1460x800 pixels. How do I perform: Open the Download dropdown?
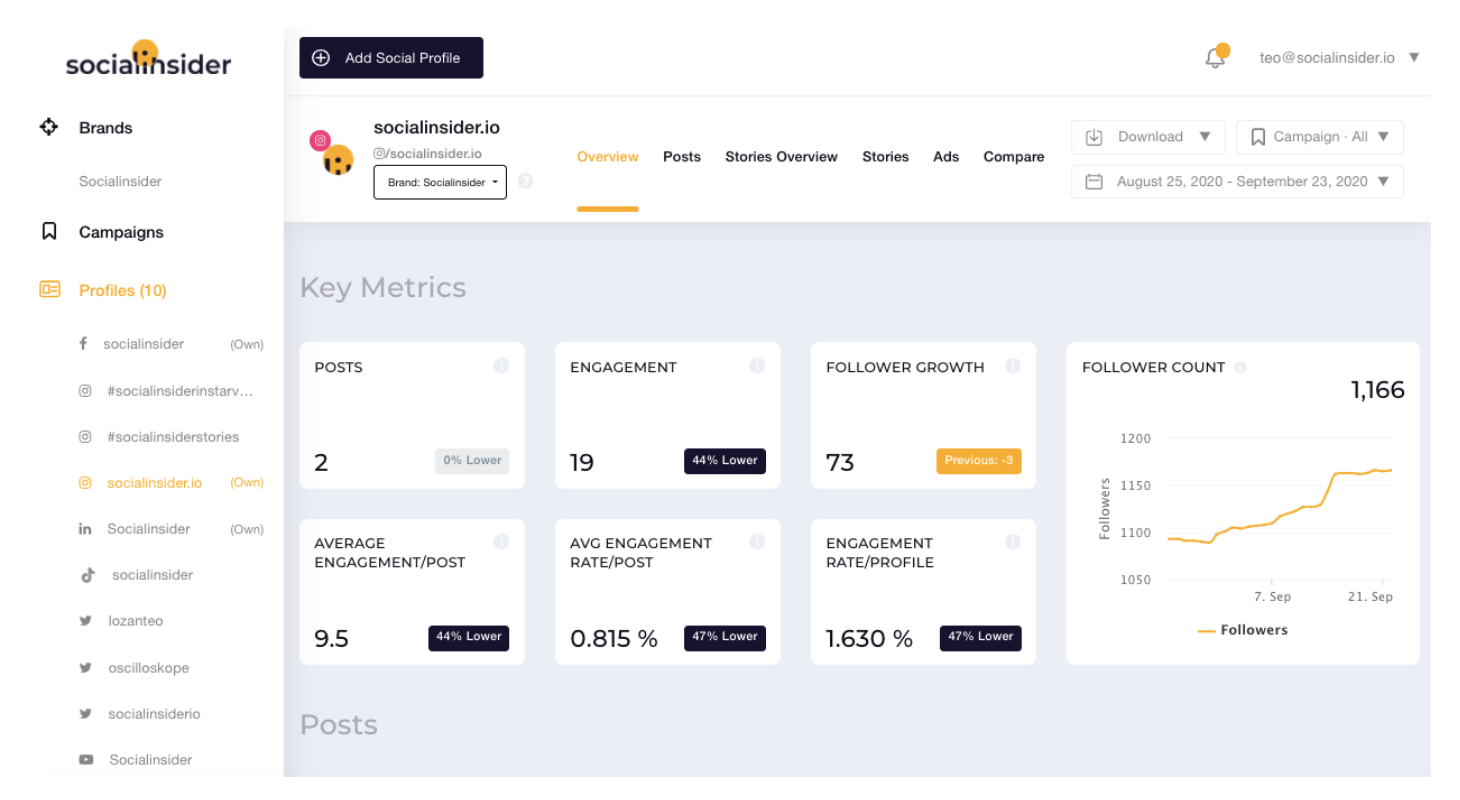pyautogui.click(x=1148, y=137)
